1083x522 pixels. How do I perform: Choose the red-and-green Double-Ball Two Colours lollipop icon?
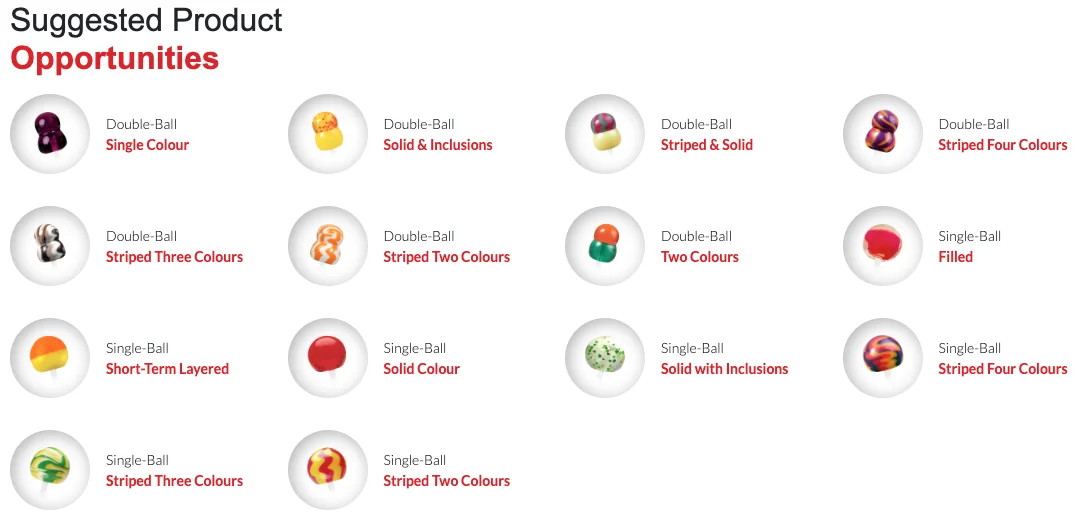coord(604,246)
